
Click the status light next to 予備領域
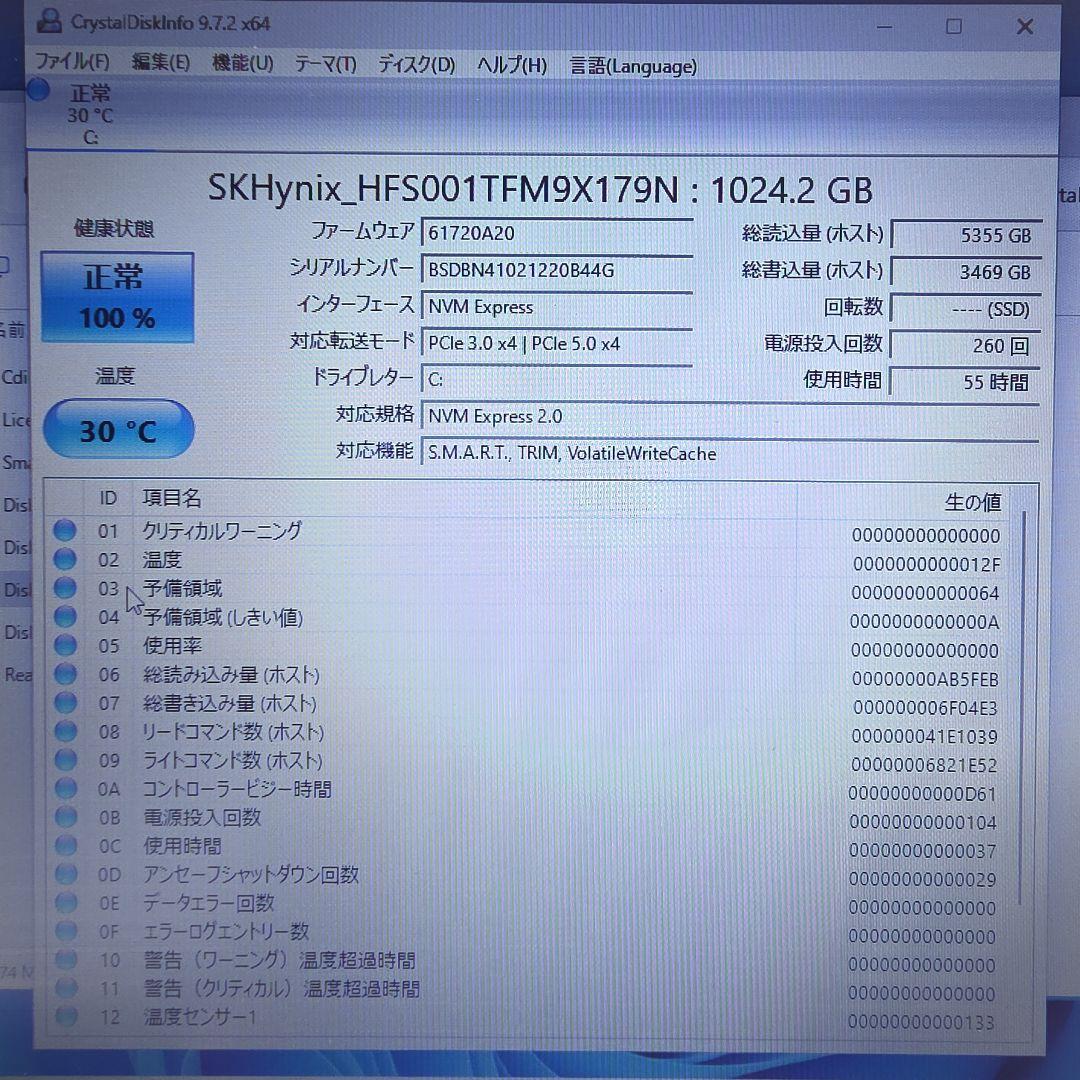point(64,589)
